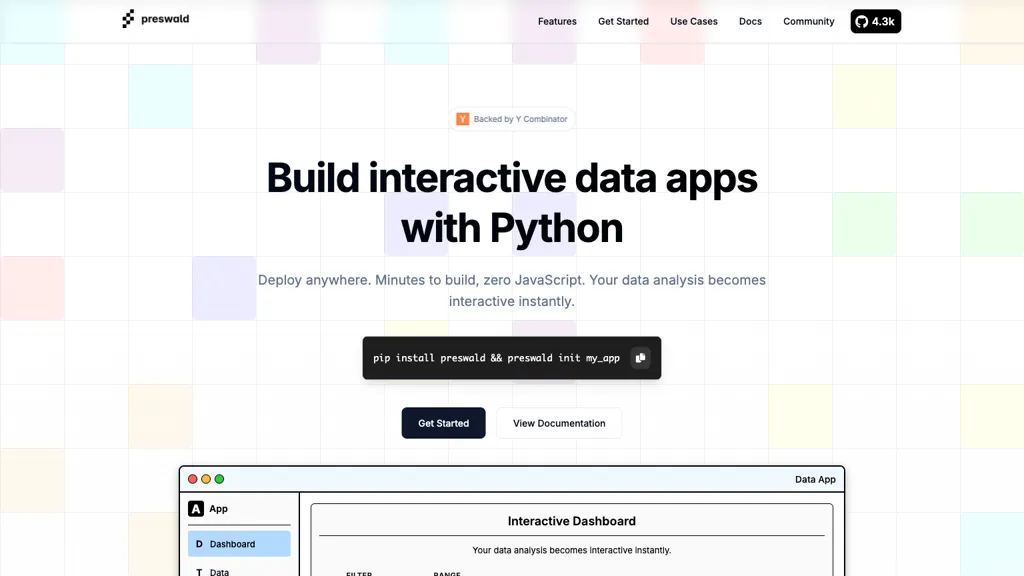Screen dimensions: 1024x576
Task: Click the 'Build interactive data apps' headline
Action: 511,178
